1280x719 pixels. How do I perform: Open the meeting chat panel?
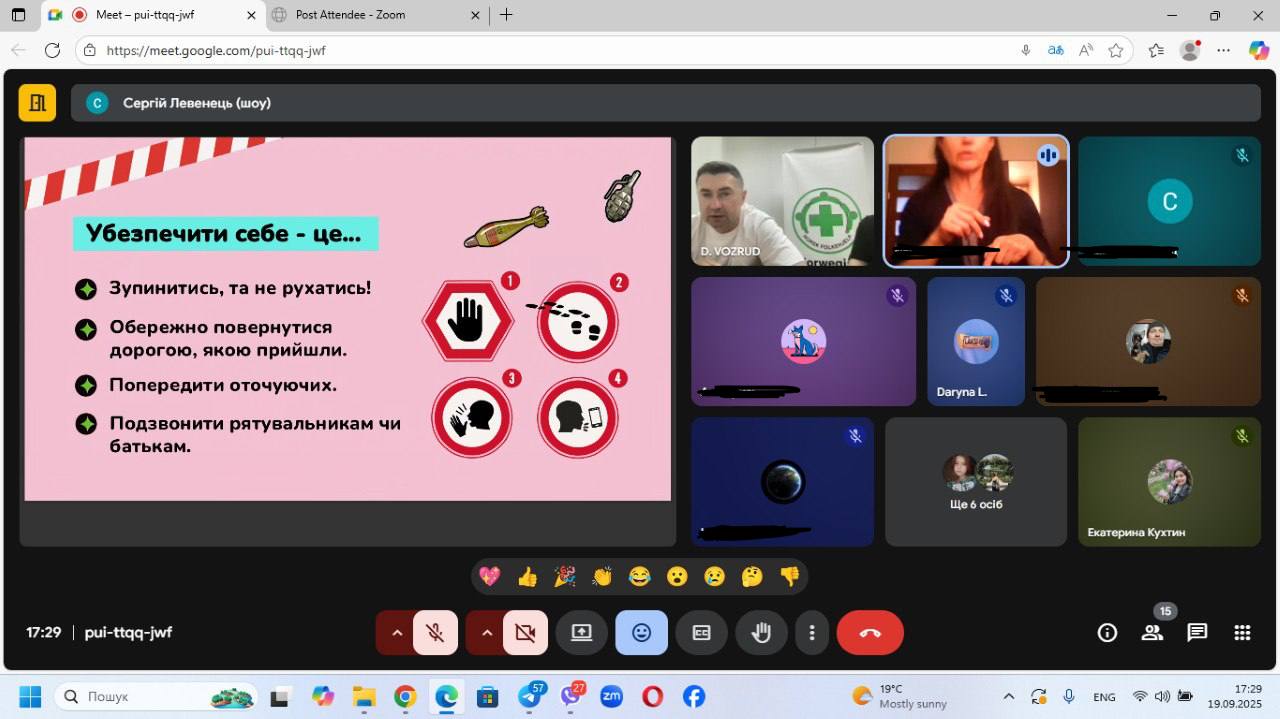tap(1197, 632)
